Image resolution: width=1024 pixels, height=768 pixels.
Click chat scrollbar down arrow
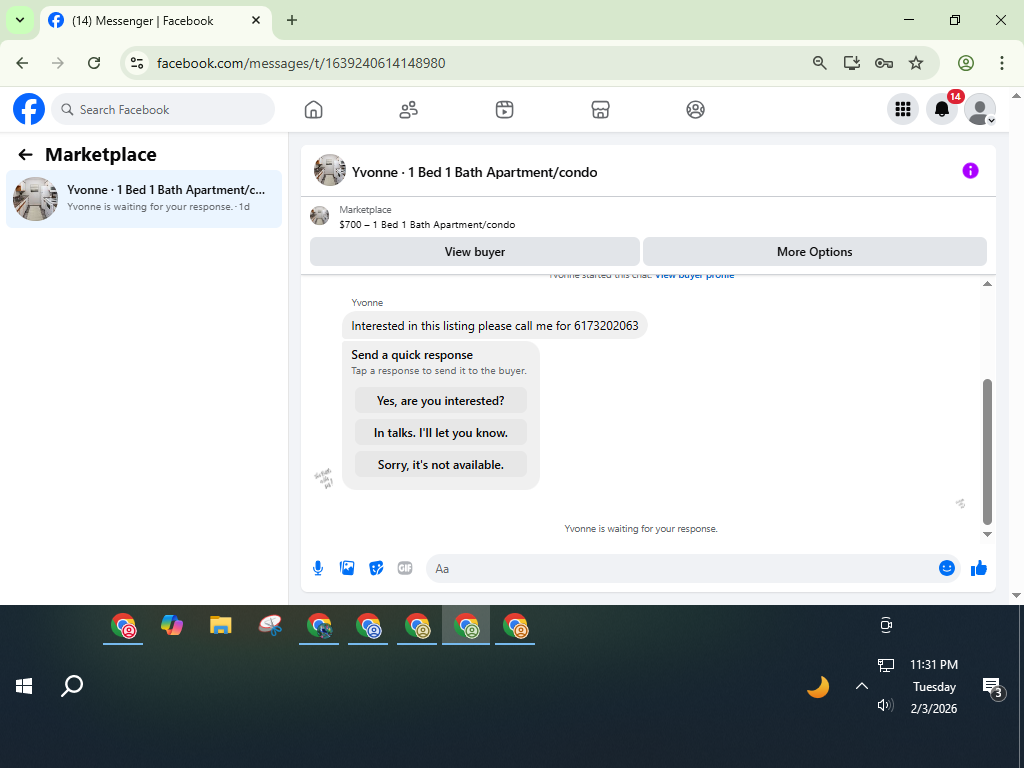click(x=987, y=534)
